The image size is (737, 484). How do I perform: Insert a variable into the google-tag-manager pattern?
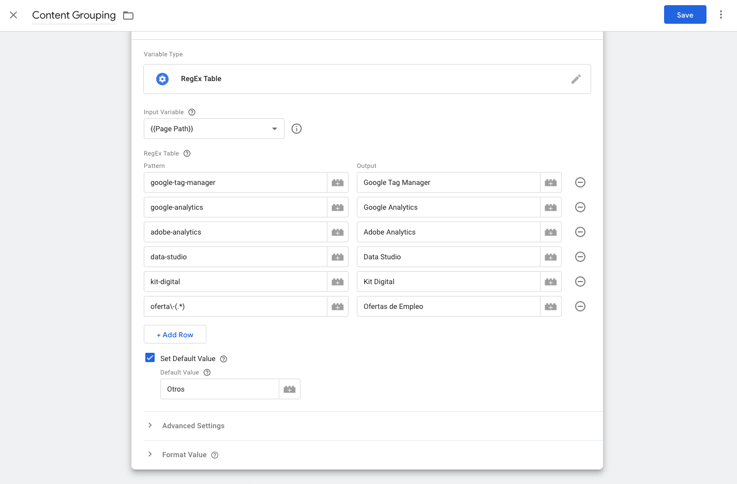pyautogui.click(x=337, y=182)
